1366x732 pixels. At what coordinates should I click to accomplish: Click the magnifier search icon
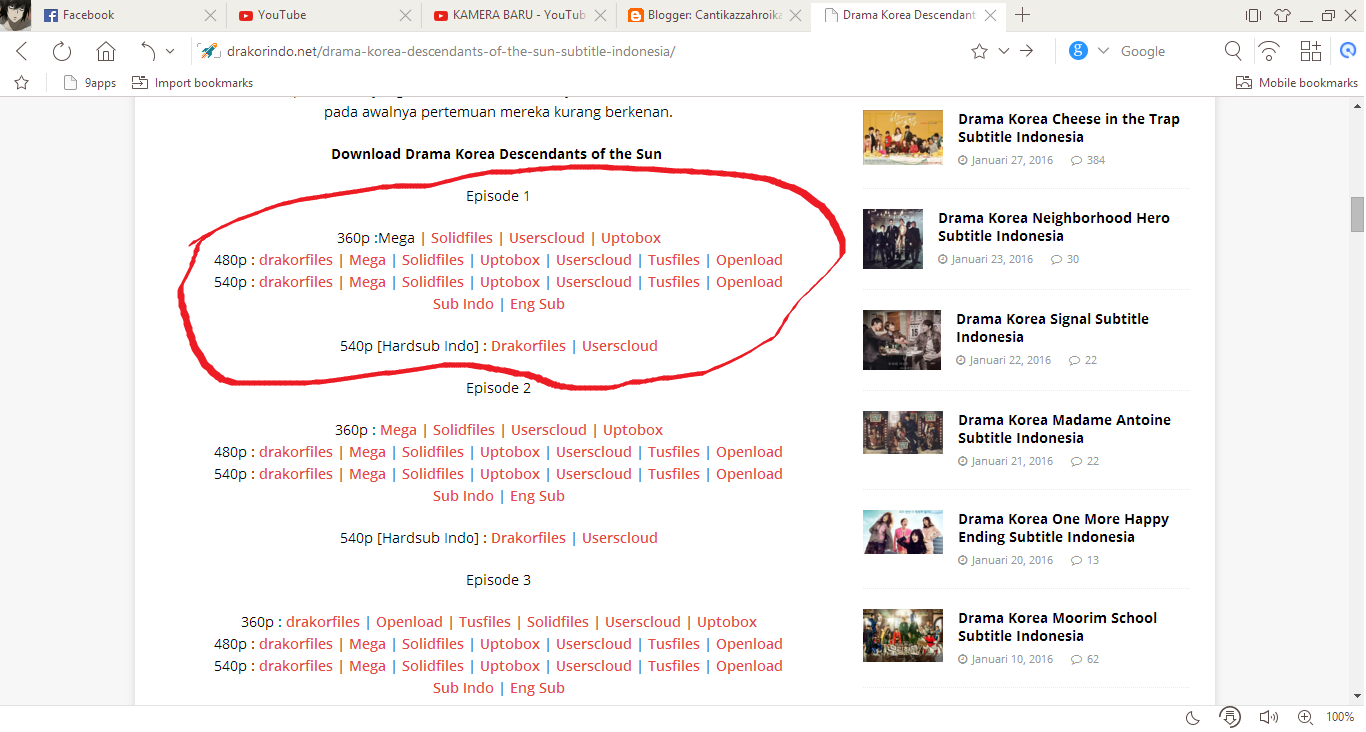(x=1233, y=51)
